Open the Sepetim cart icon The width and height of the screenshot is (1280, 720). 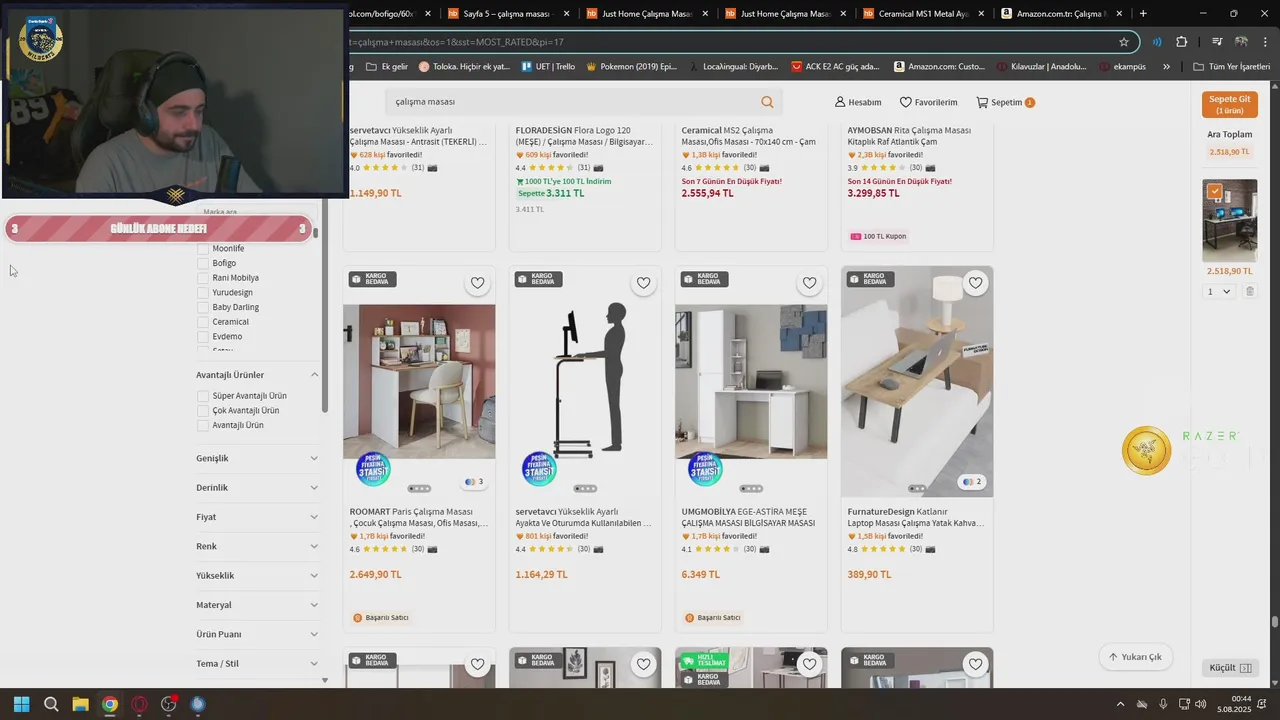(x=1005, y=102)
